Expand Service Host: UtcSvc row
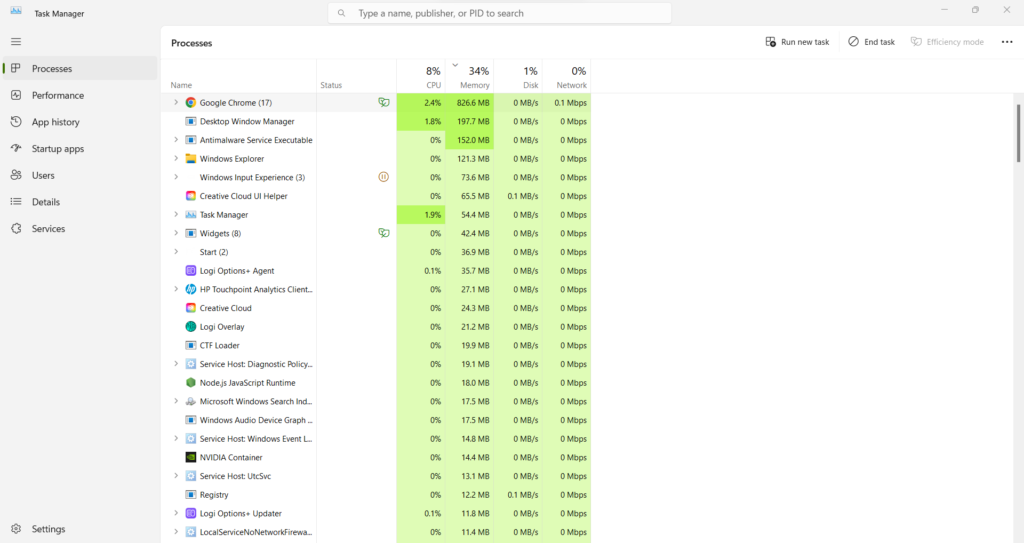This screenshot has width=1024, height=543. 176,476
